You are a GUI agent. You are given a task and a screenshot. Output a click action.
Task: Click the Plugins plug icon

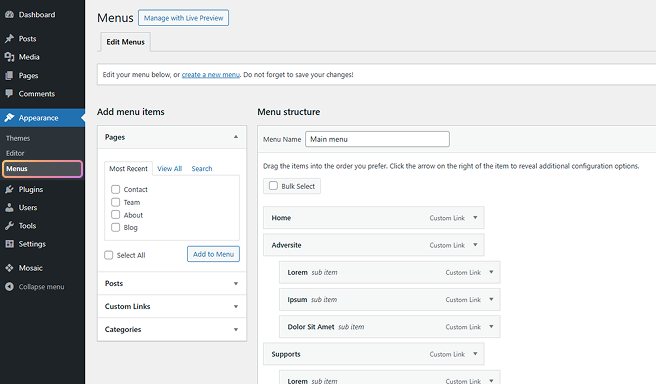(x=9, y=189)
